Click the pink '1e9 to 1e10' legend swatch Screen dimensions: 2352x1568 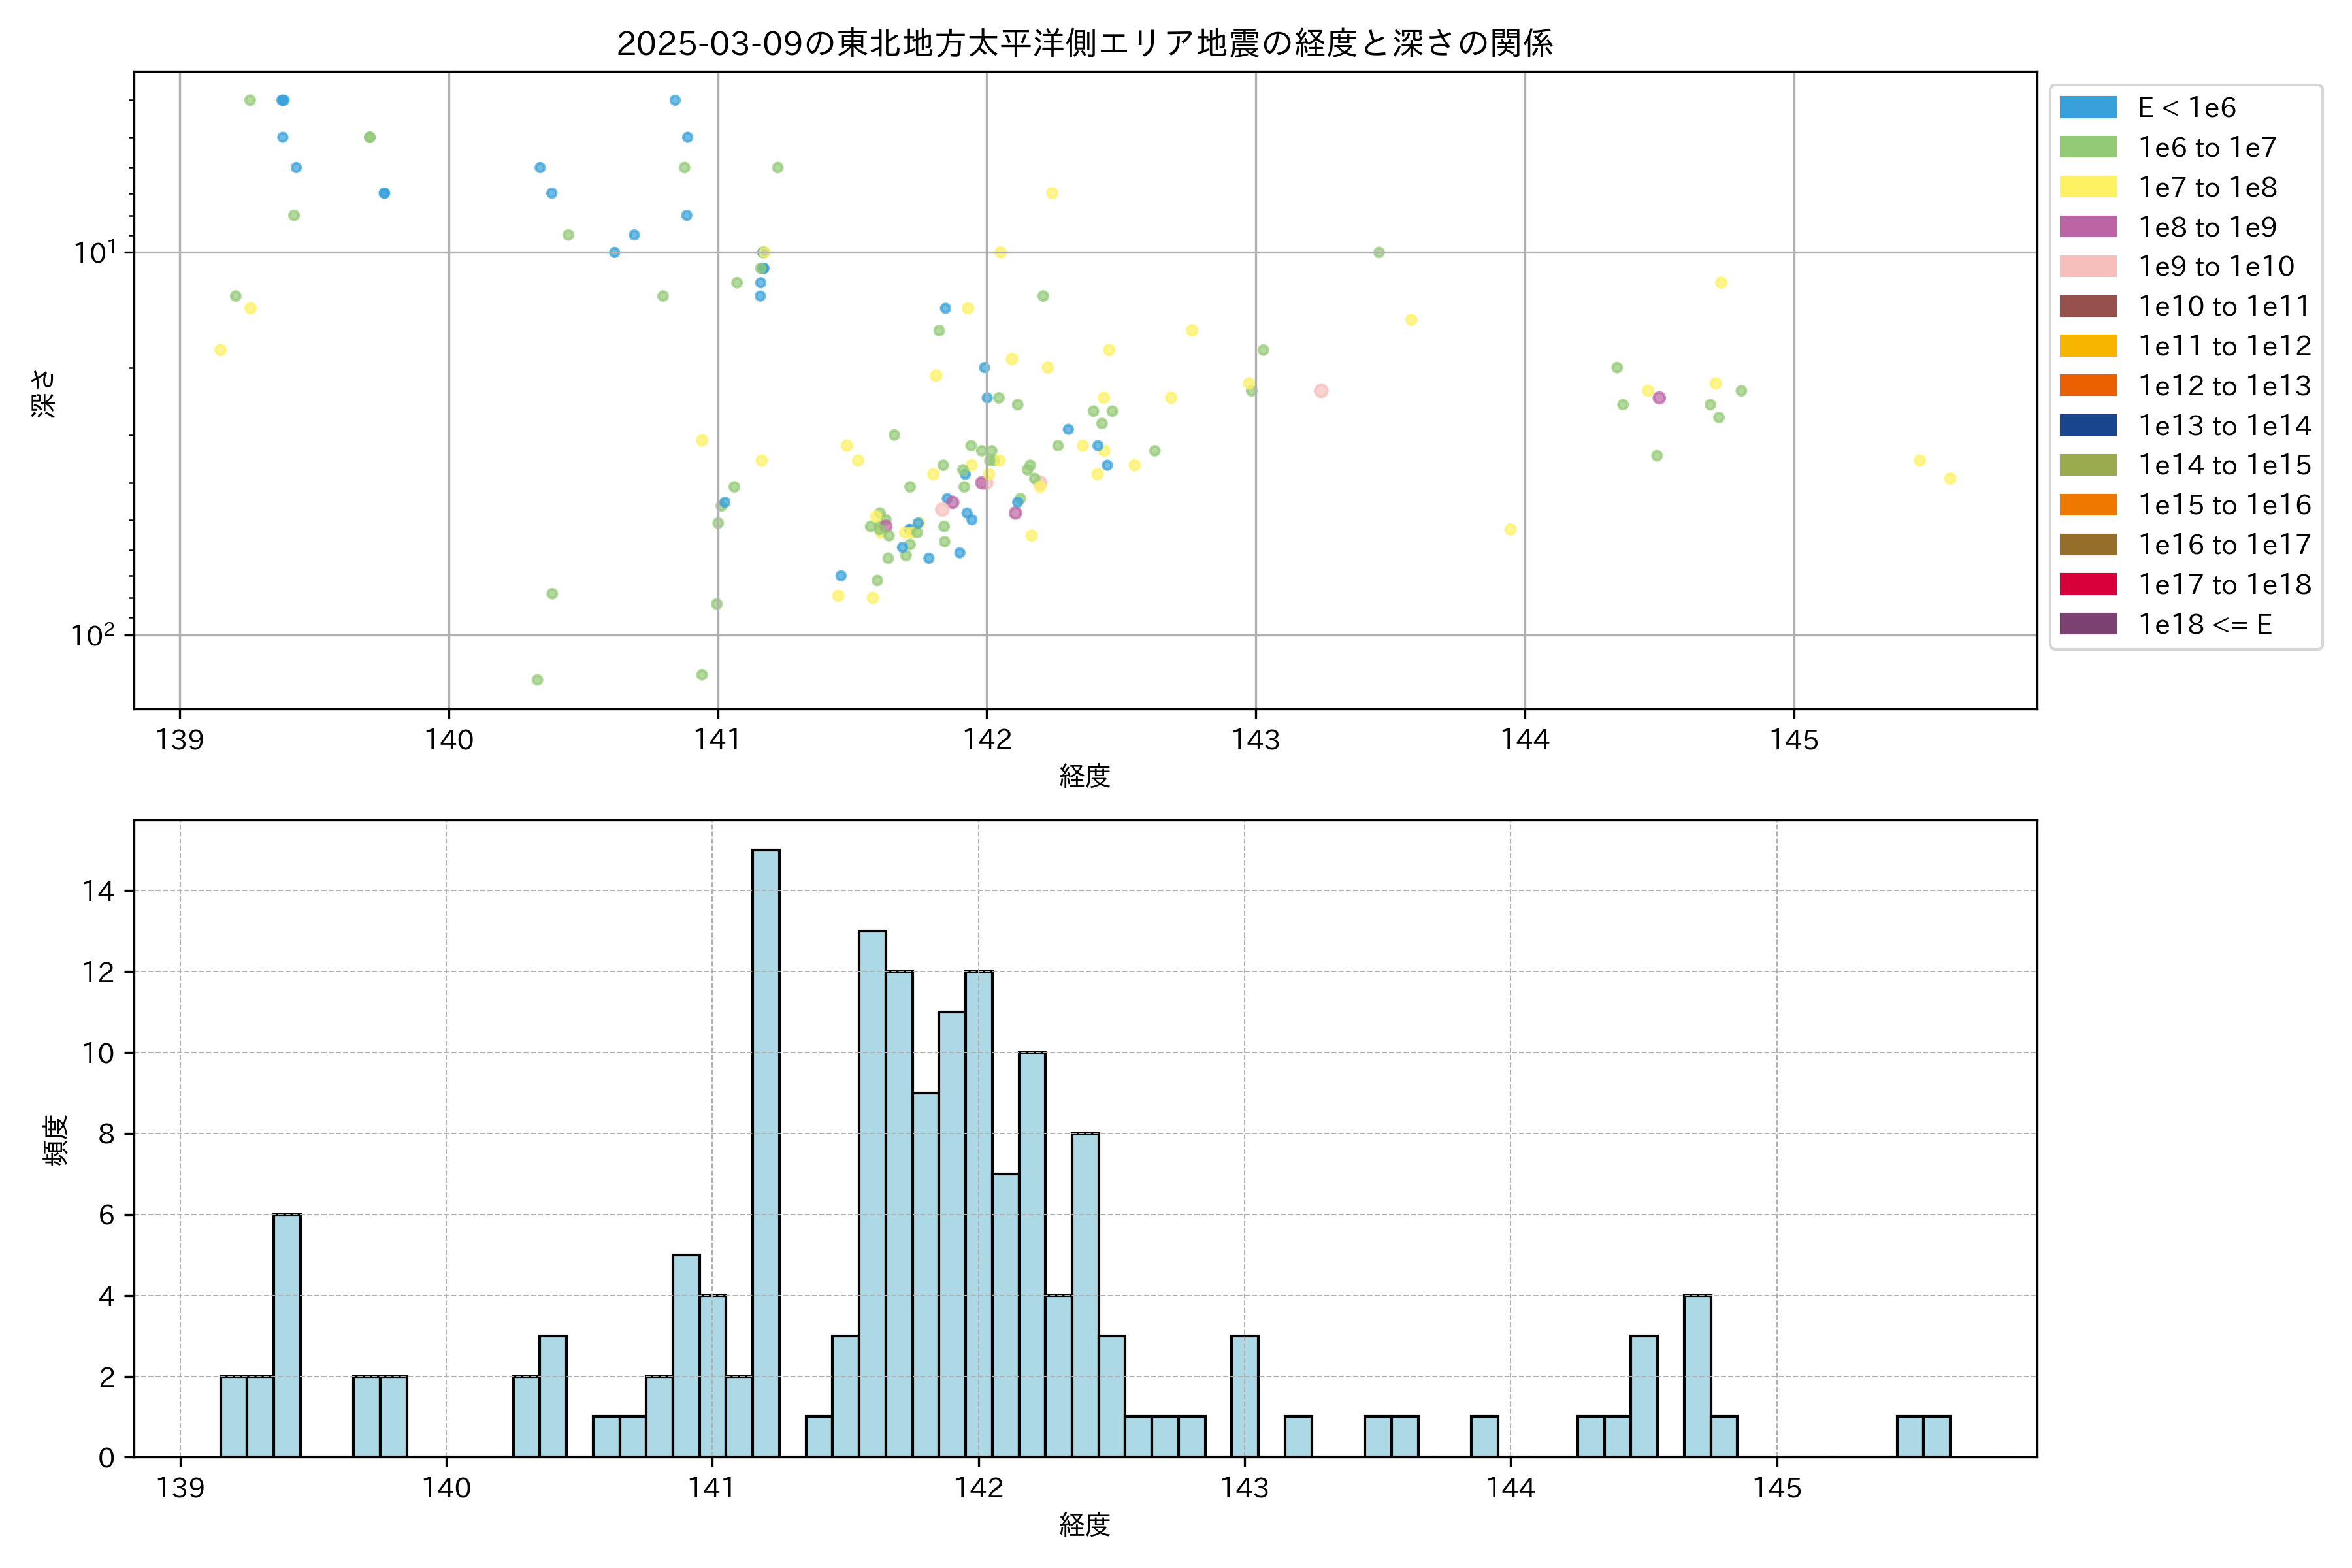point(2087,267)
